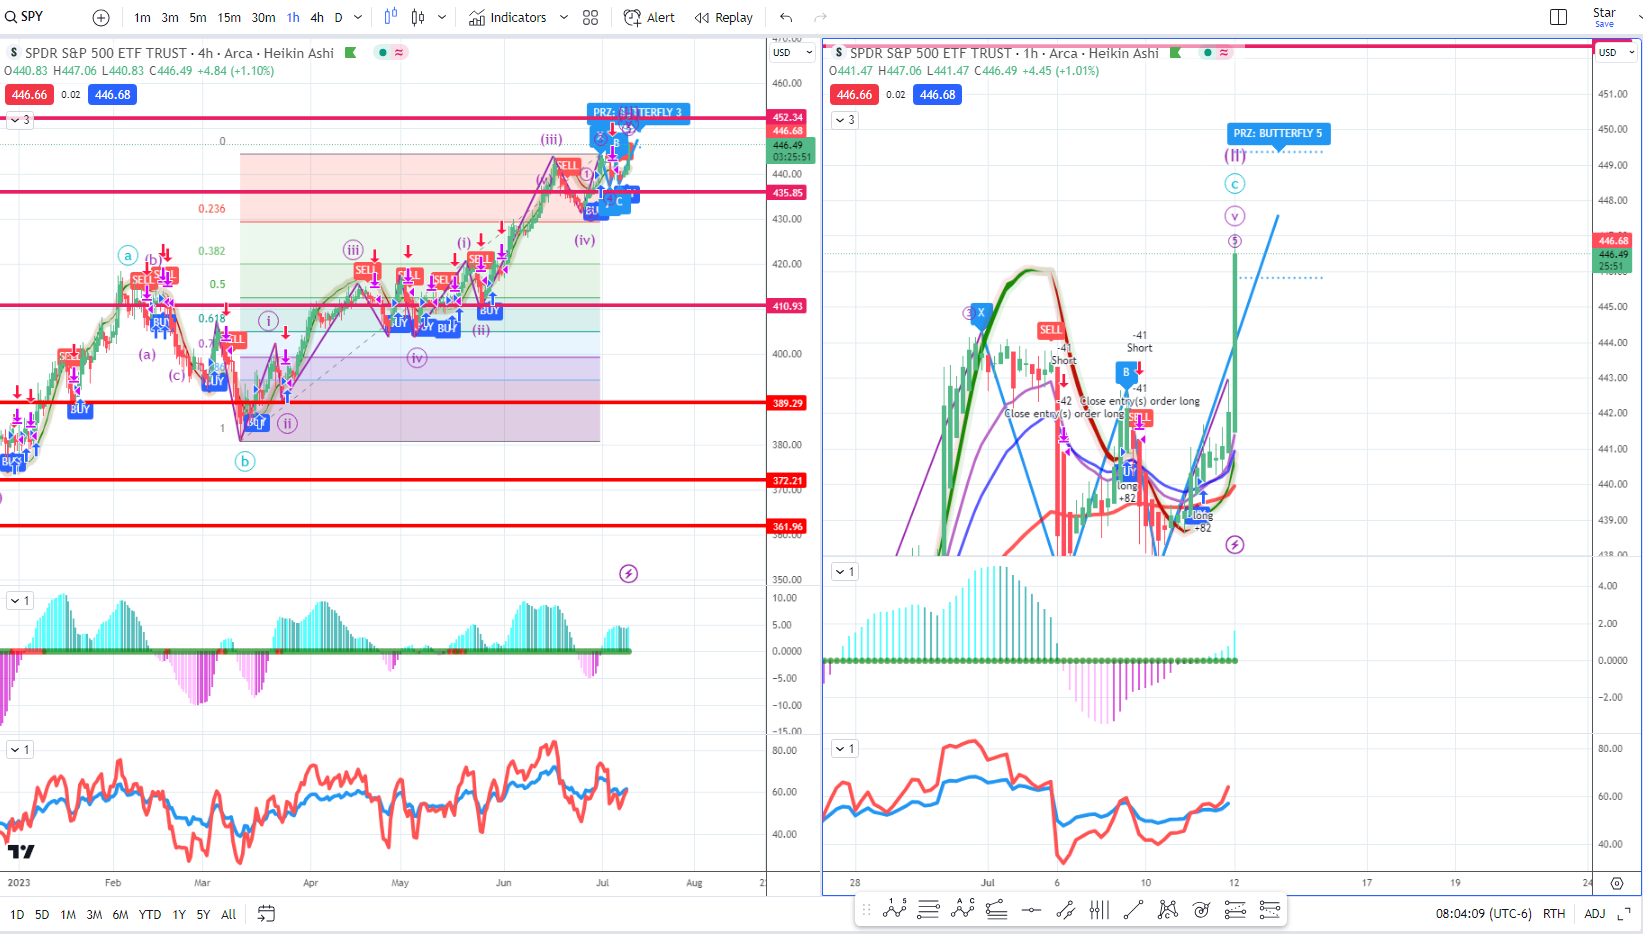Collapse the 4h histogram pane legend
This screenshot has width=1643, height=934.
pos(20,601)
